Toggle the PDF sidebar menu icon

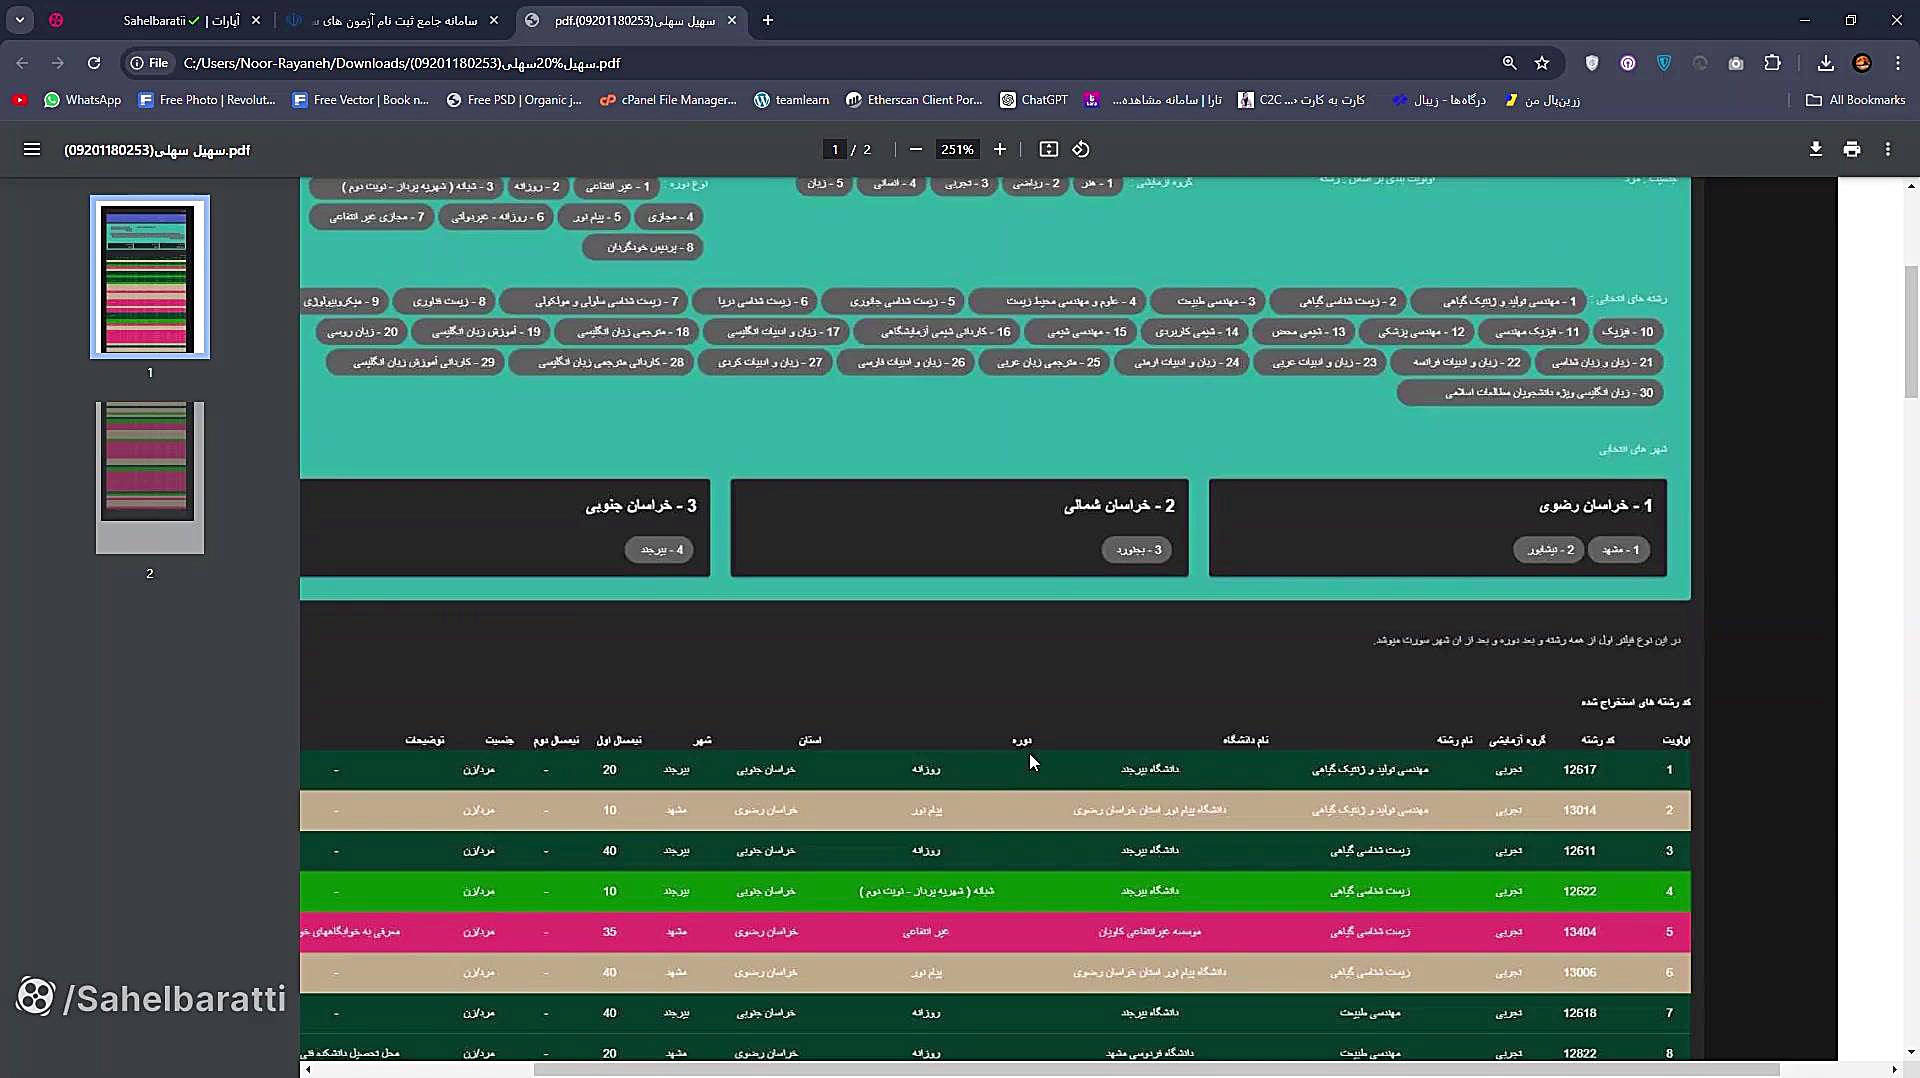coord(32,149)
